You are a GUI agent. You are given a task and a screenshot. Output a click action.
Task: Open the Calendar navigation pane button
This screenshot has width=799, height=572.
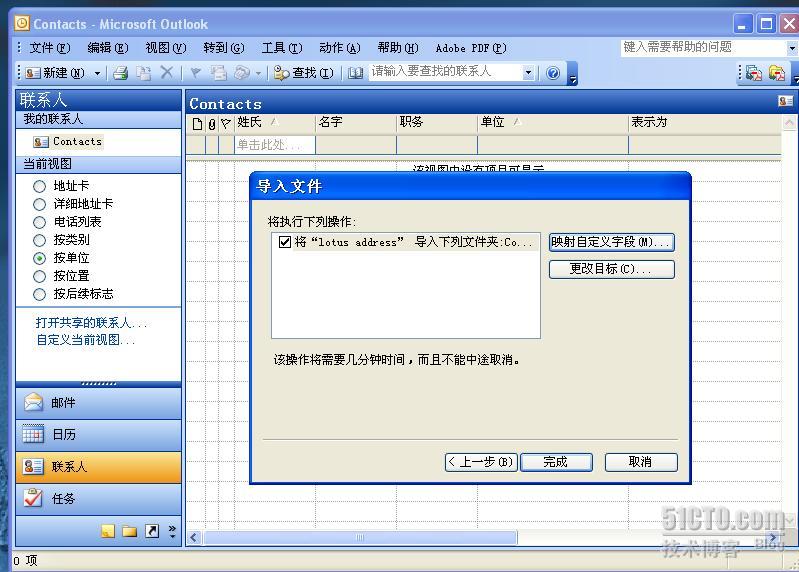(x=98, y=434)
